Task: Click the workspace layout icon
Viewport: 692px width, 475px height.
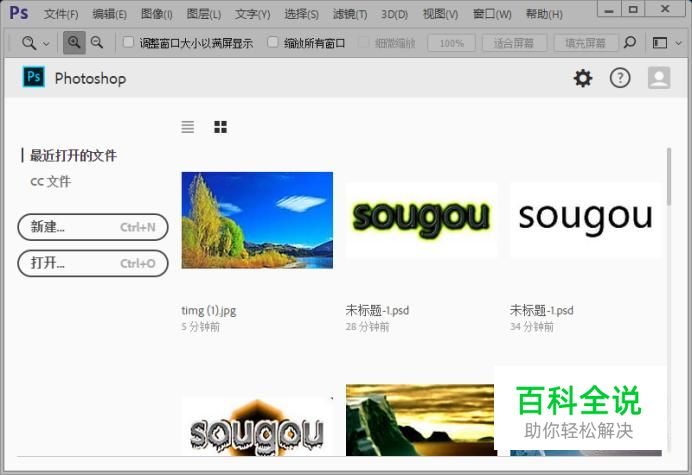Action: coord(660,43)
